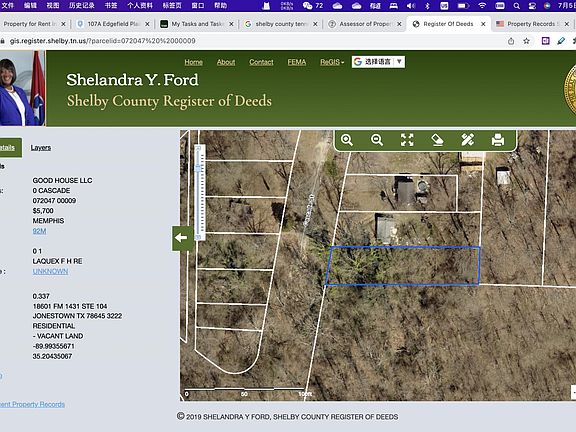Open the 书签 bookmarks menu

[x=111, y=6]
